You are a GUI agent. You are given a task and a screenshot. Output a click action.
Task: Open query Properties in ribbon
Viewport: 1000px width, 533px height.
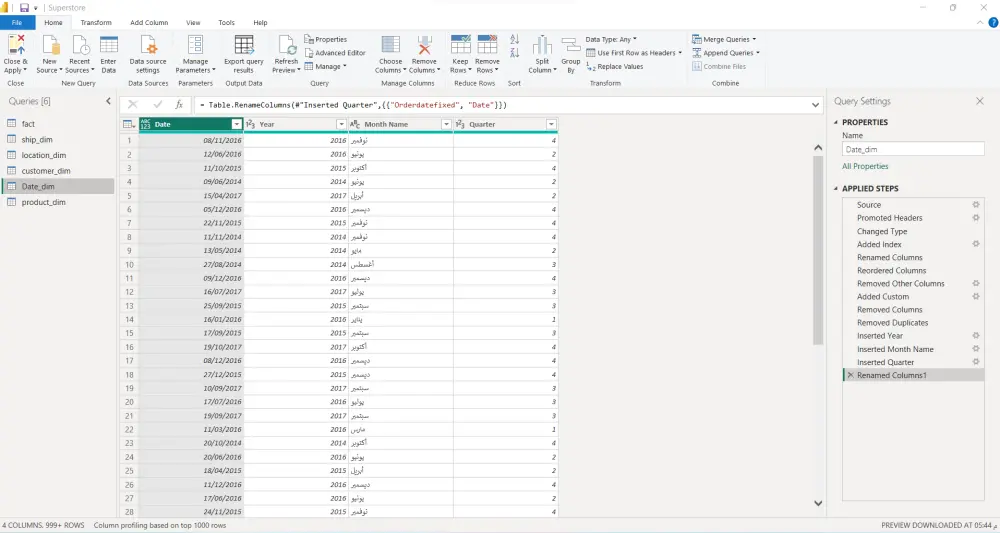[x=326, y=40]
